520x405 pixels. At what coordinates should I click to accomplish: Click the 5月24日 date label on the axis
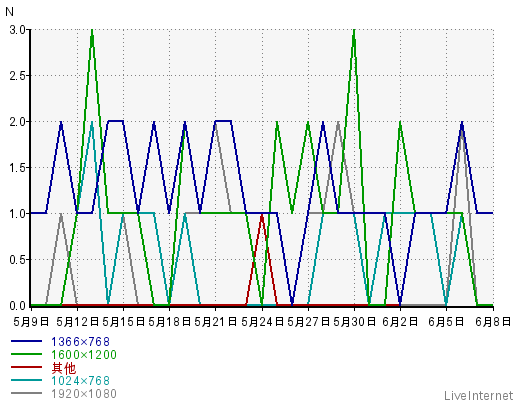click(x=262, y=322)
